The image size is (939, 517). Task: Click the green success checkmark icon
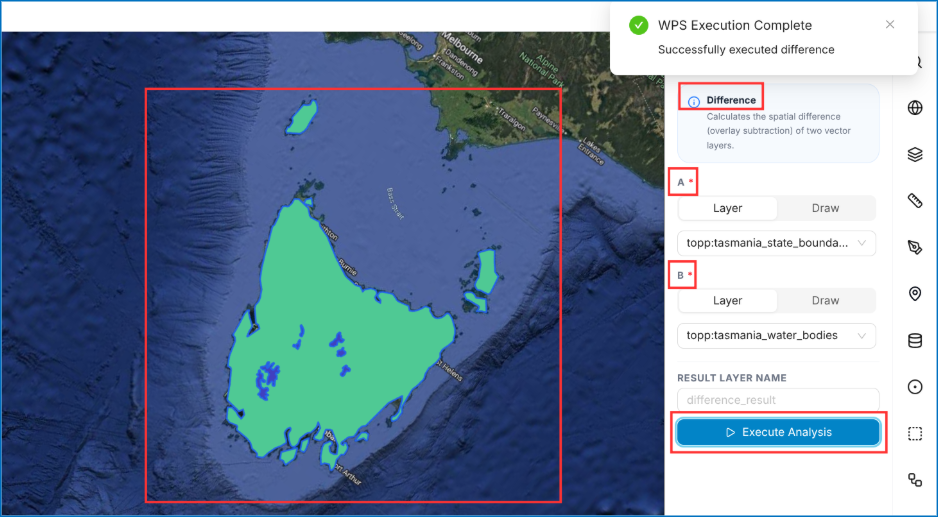click(638, 25)
